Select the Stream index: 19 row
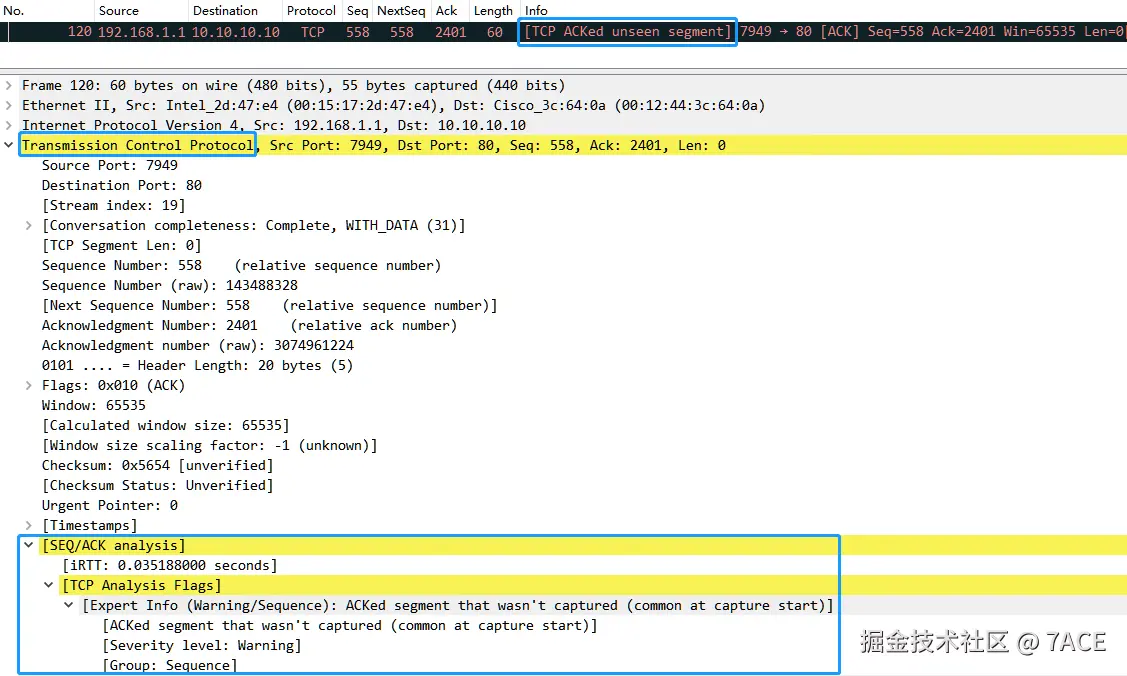Viewport: 1127px width, 676px height. [114, 205]
